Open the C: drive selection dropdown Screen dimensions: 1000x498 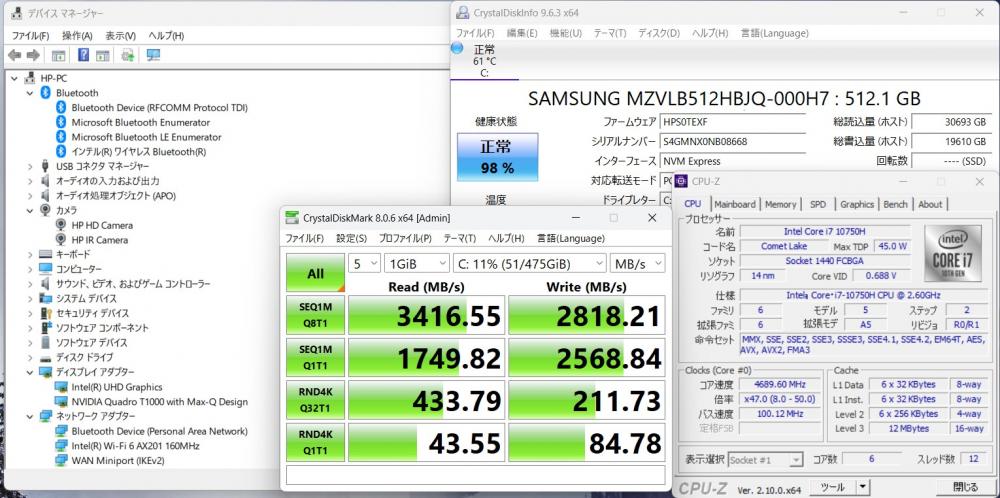530,263
